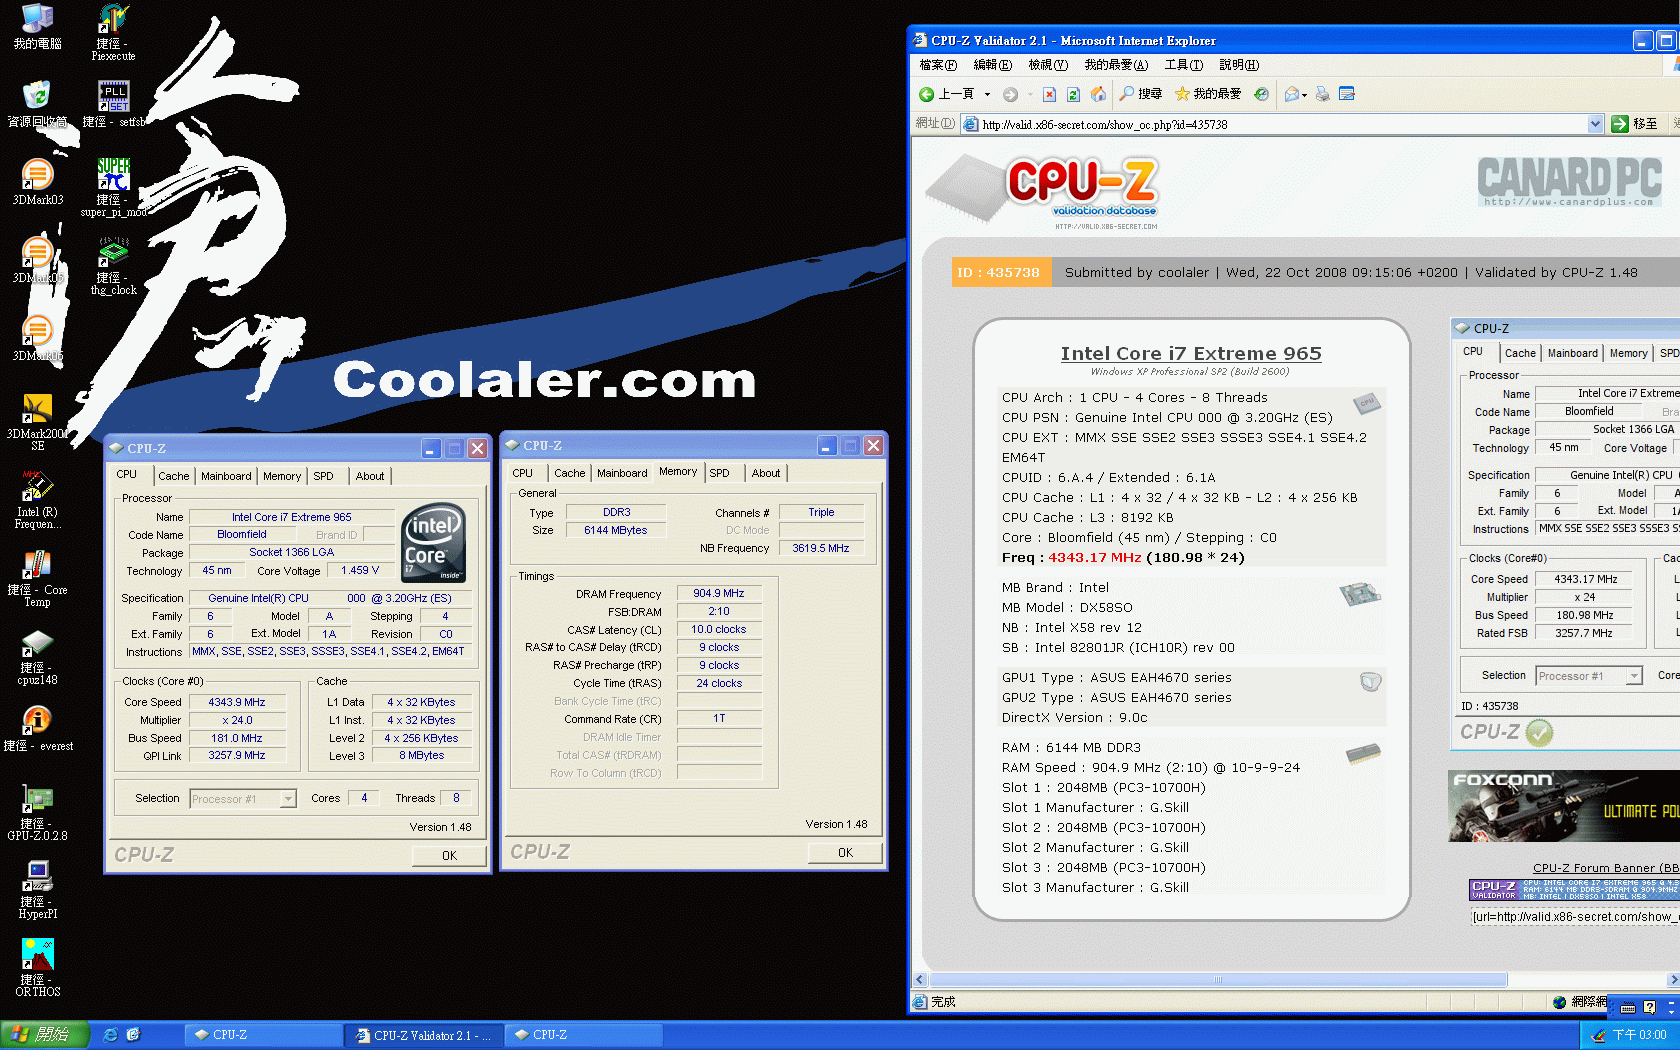1680x1050 pixels.
Task: Click OK button in middle CPU-Z Memory window
Action: coord(845,853)
